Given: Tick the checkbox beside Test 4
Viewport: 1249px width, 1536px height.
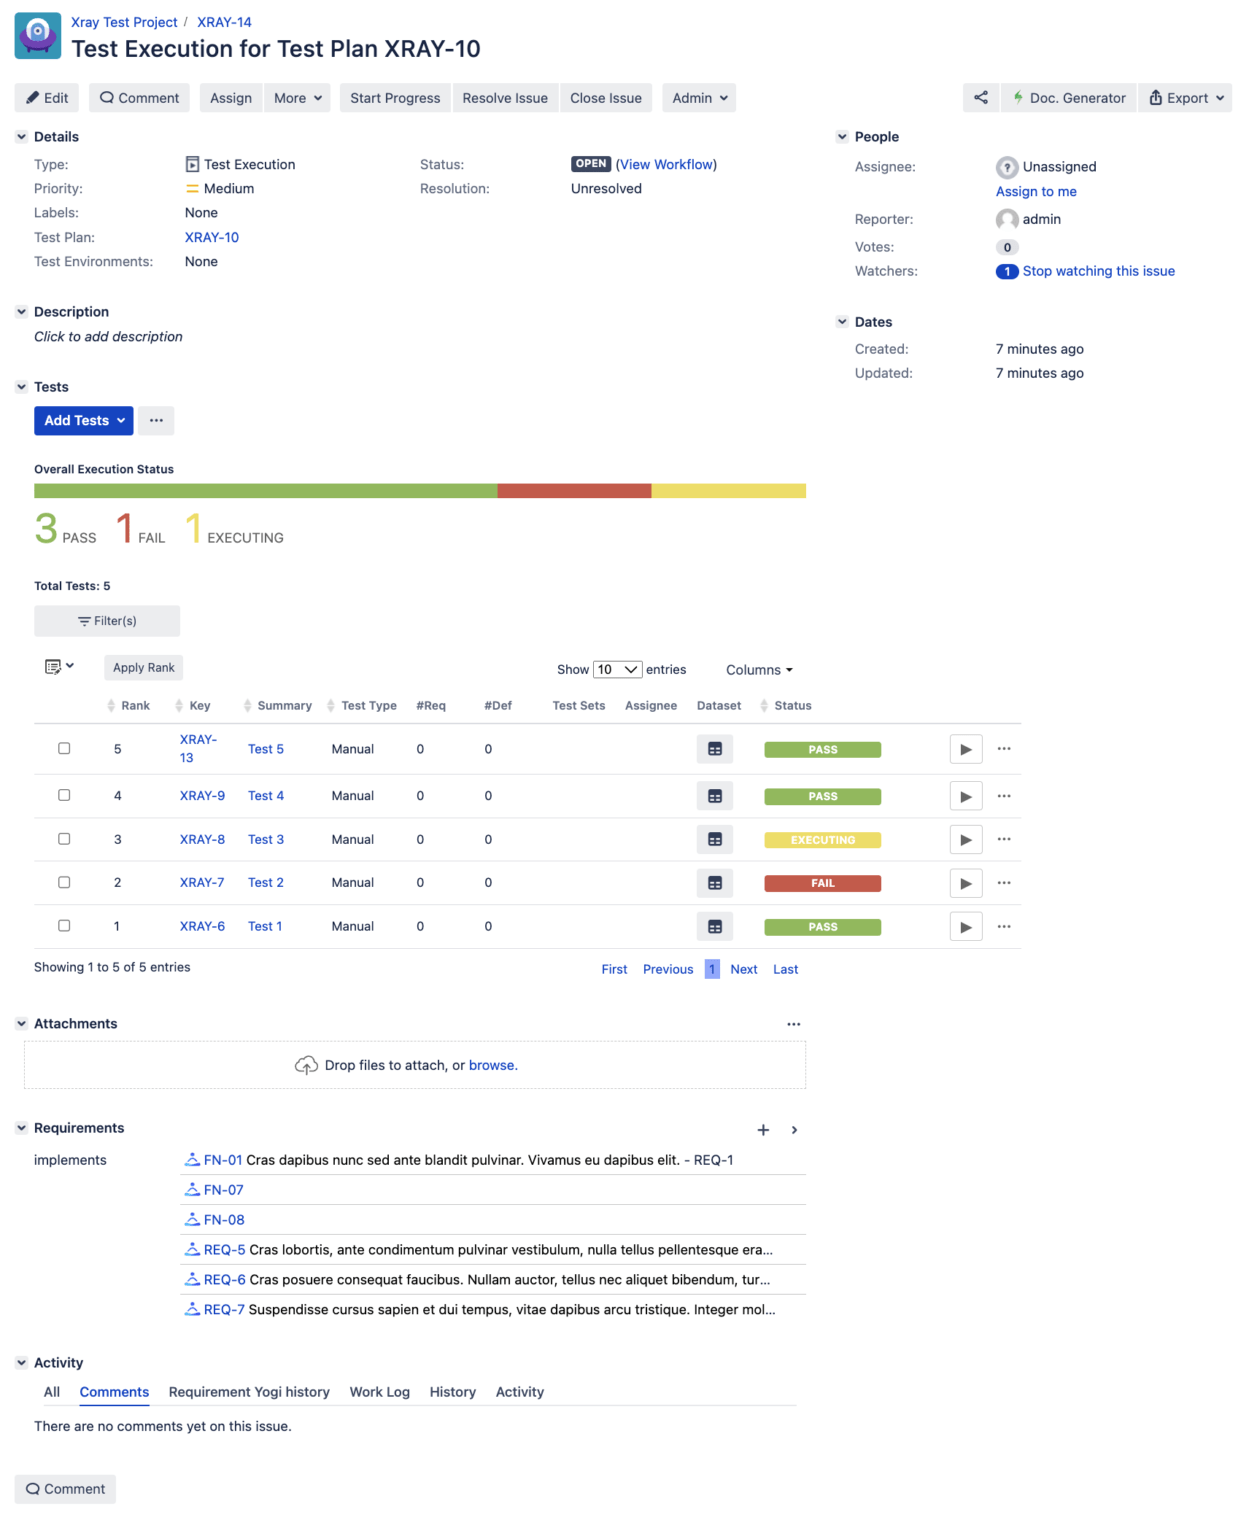Looking at the screenshot, I should (64, 795).
